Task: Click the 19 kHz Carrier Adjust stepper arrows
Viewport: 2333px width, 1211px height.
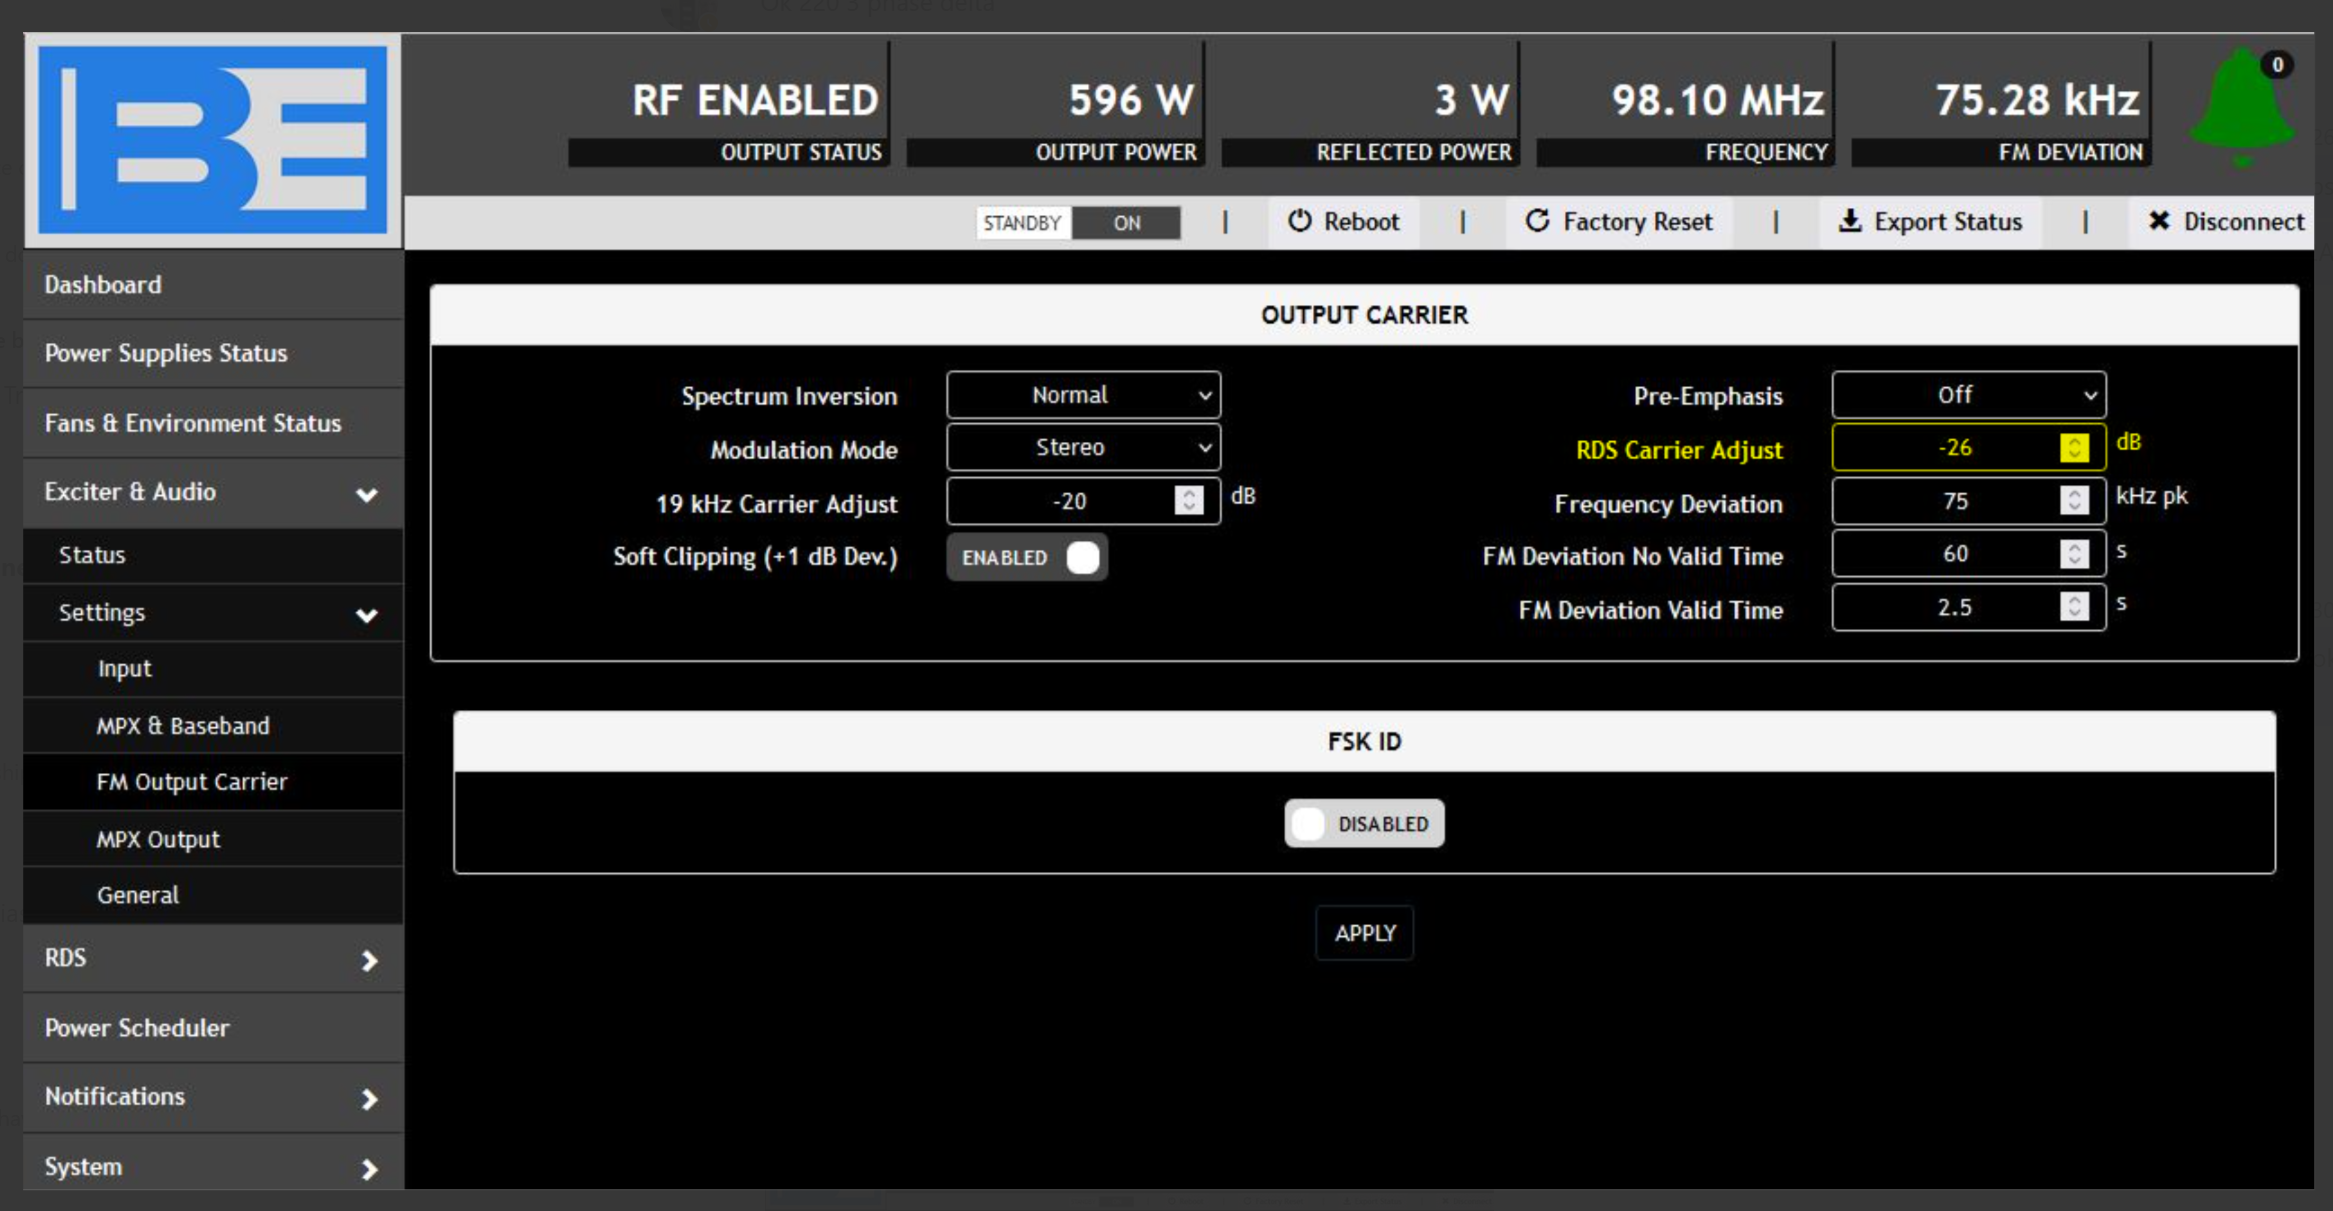Action: pyautogui.click(x=1188, y=500)
